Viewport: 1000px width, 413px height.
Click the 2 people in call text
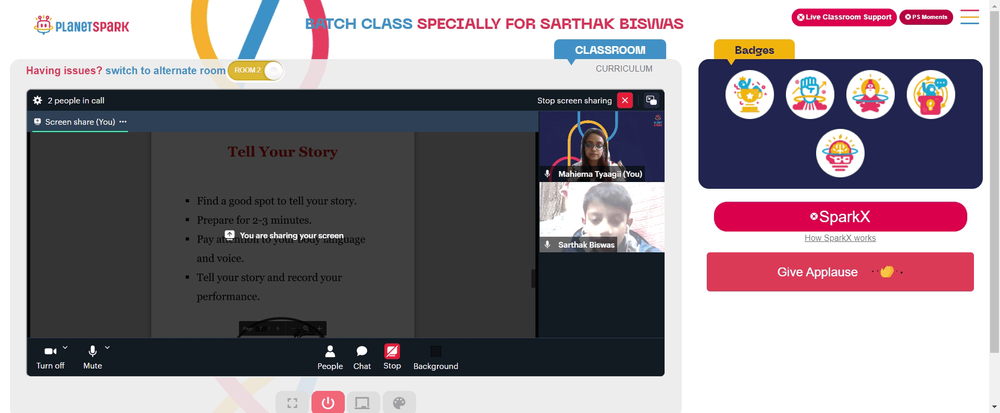[76, 100]
